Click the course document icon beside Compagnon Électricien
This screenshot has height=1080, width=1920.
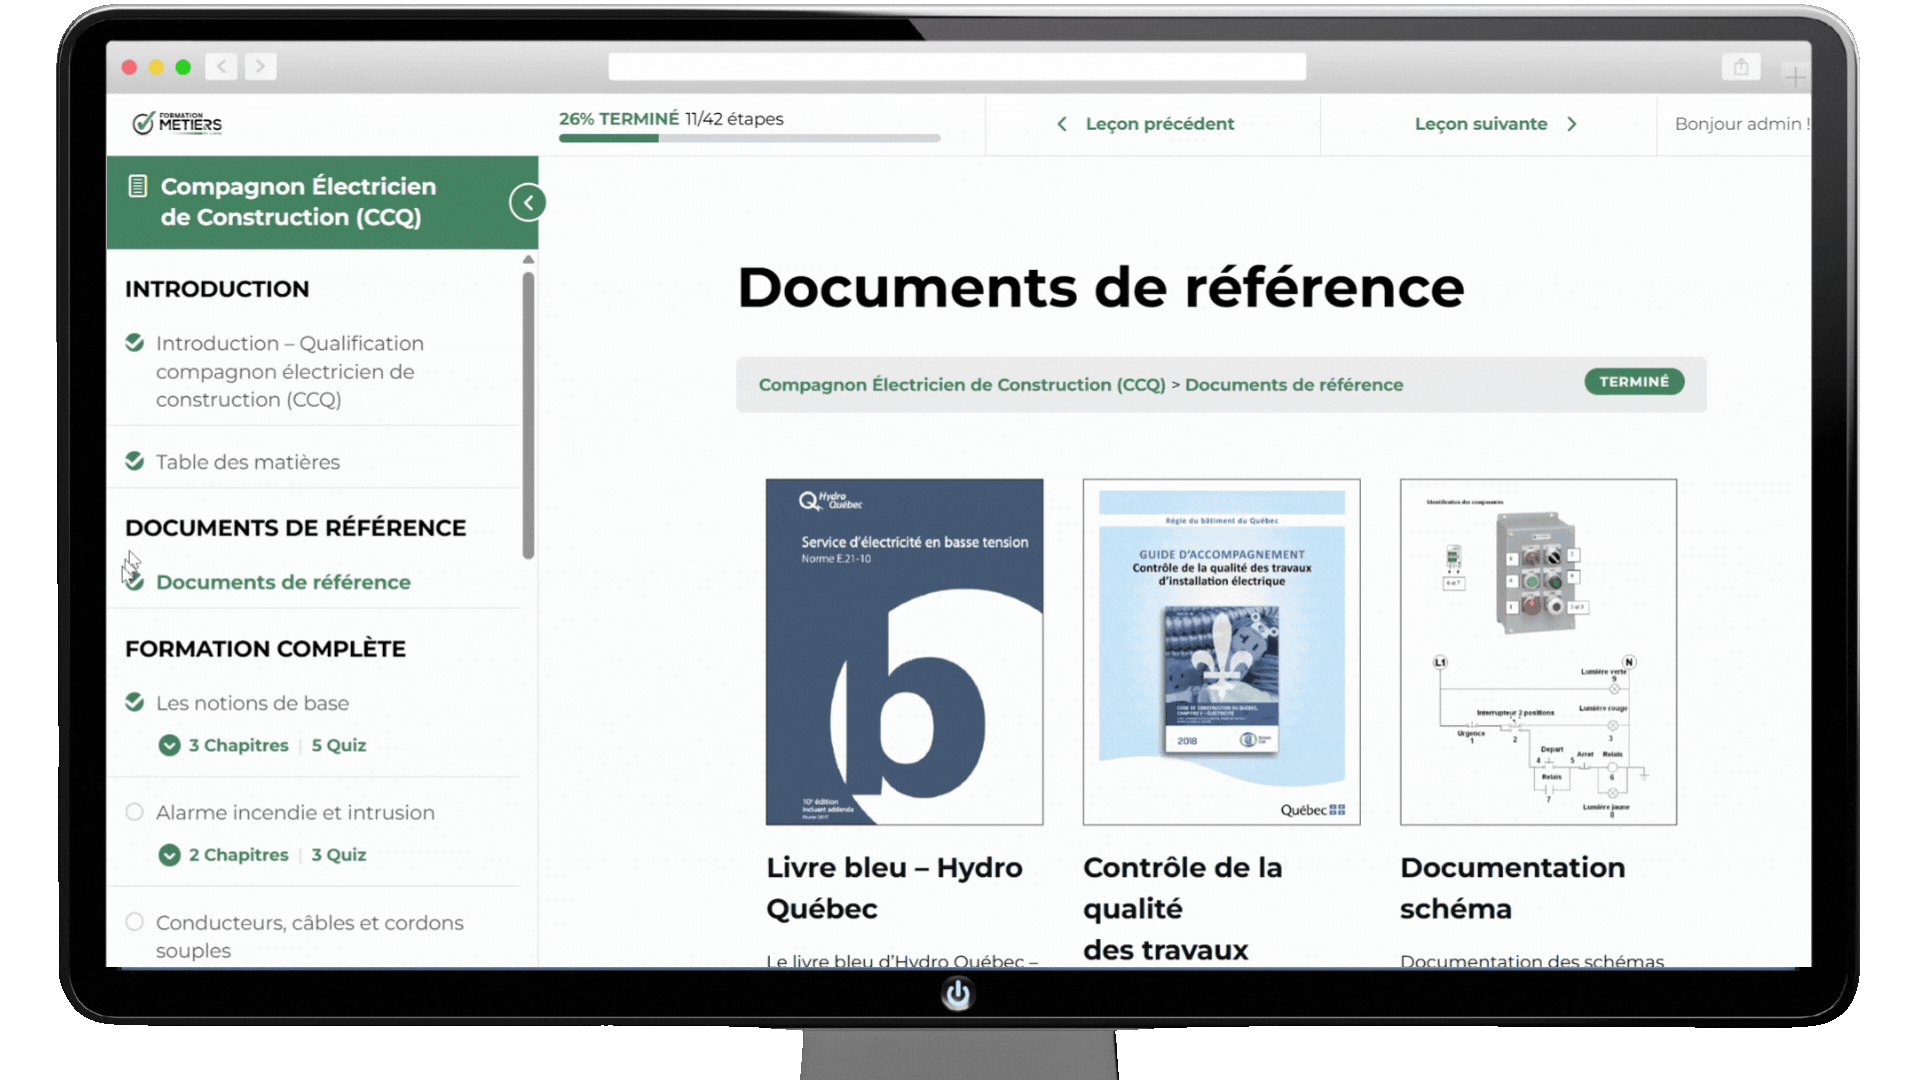coord(138,186)
